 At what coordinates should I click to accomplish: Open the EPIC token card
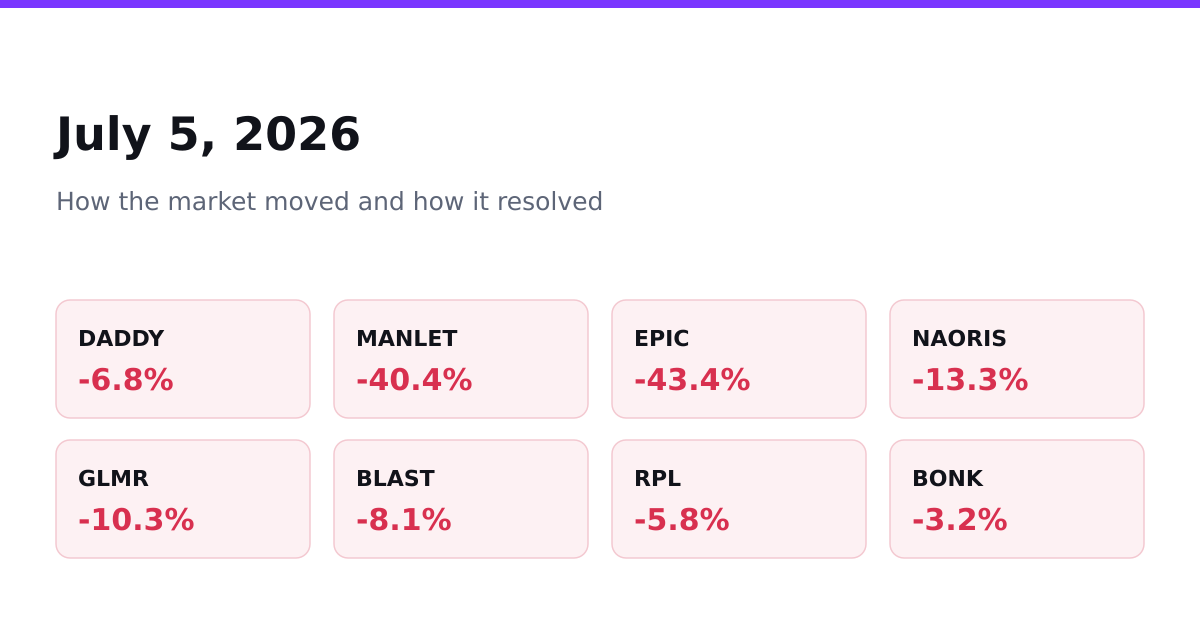[x=739, y=359]
